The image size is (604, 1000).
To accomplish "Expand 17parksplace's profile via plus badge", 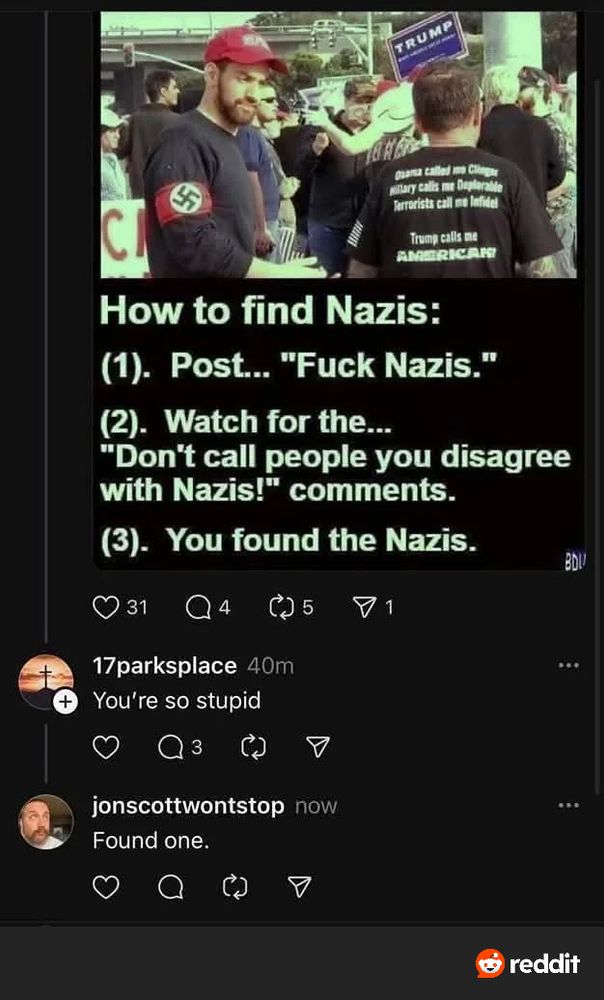I will point(68,702).
